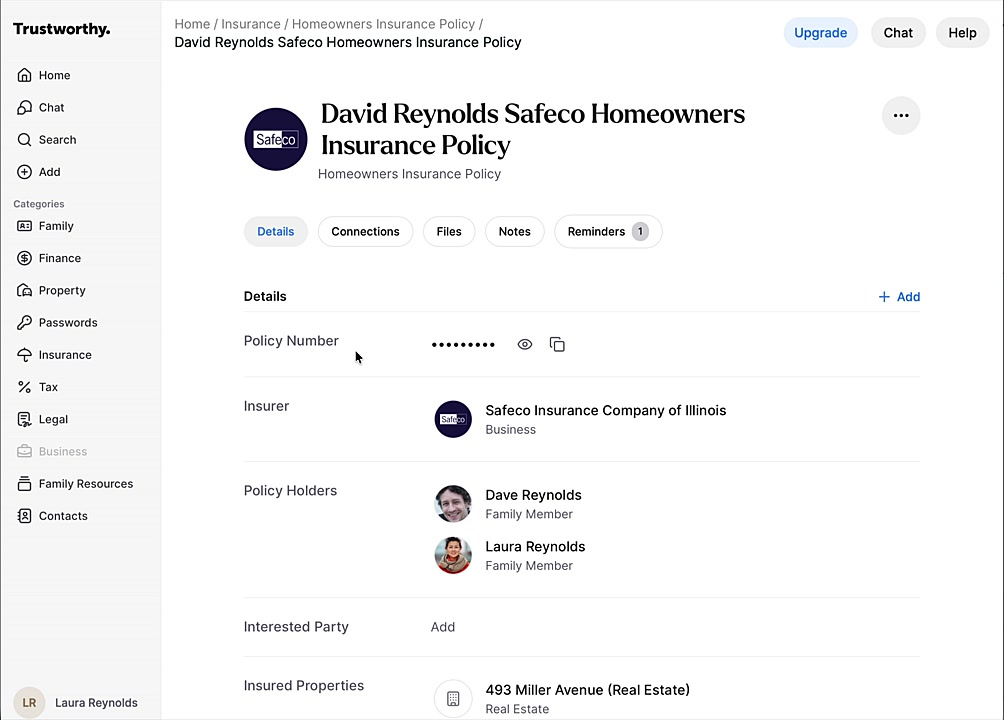Reveal policy number with eye icon
The height and width of the screenshot is (720, 1004).
click(524, 345)
